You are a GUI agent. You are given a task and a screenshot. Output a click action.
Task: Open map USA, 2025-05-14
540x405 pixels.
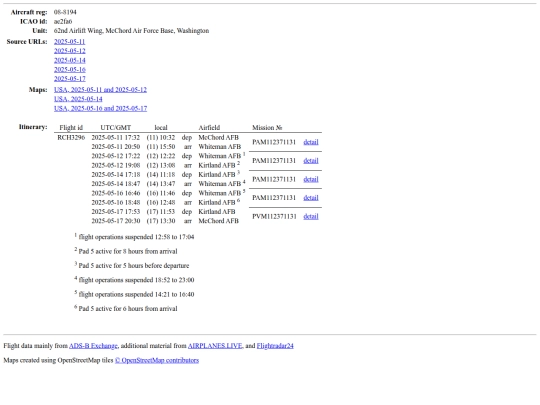coord(78,99)
